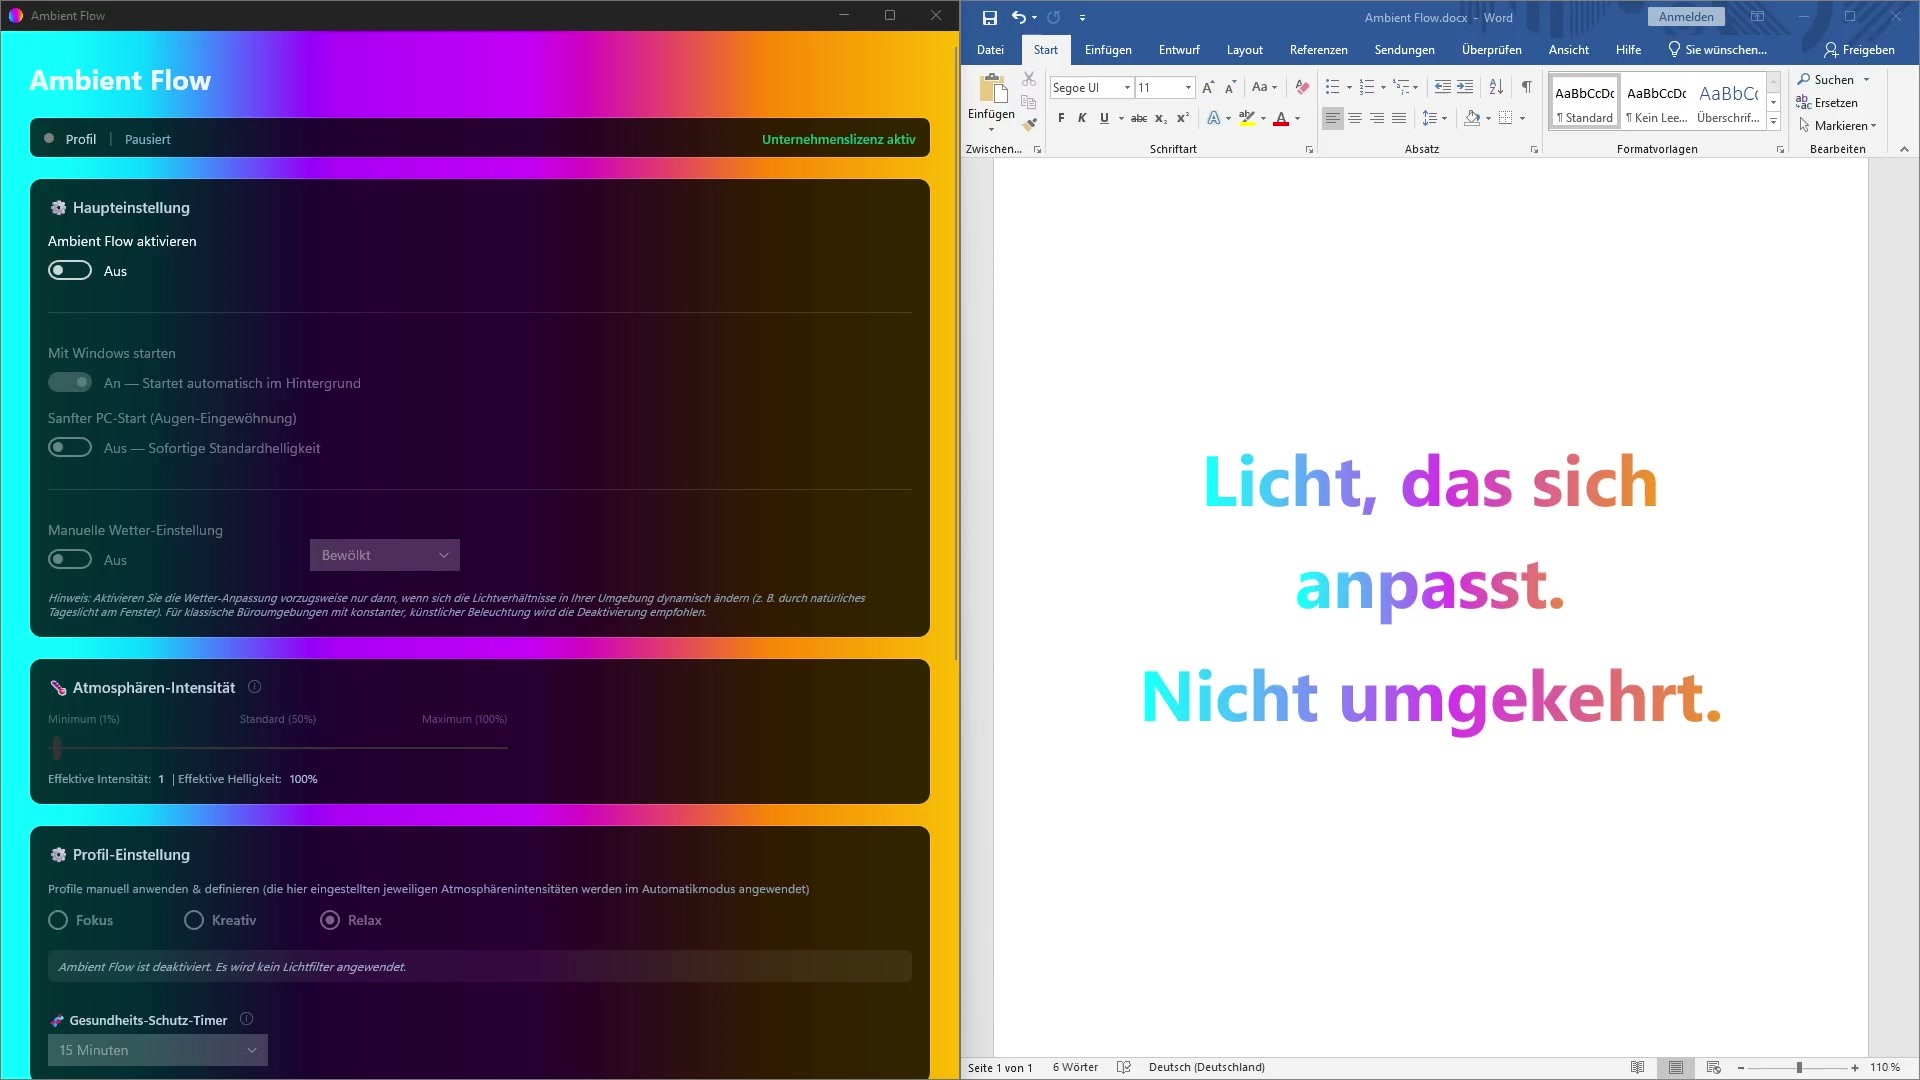Cut selection with the scissors icon

point(1029,79)
